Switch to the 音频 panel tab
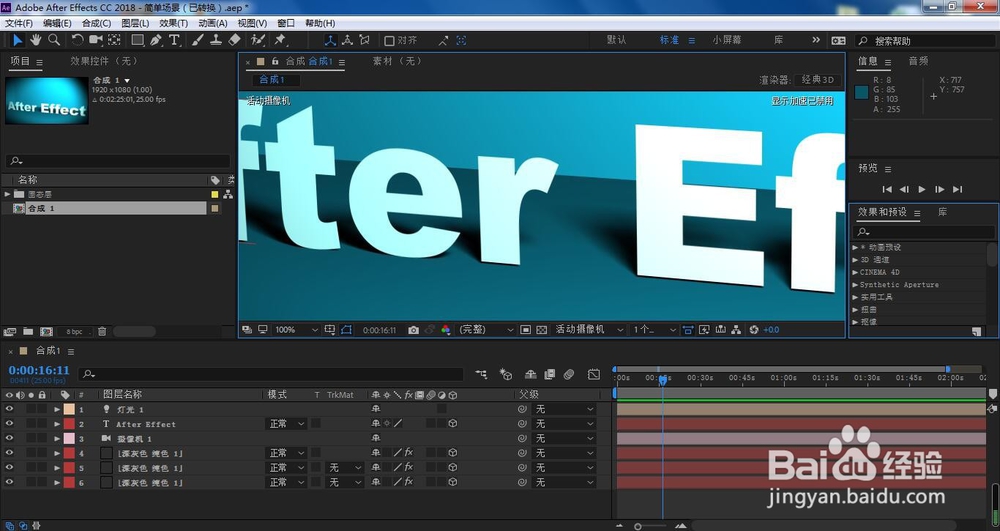The image size is (1000, 531). pos(918,61)
